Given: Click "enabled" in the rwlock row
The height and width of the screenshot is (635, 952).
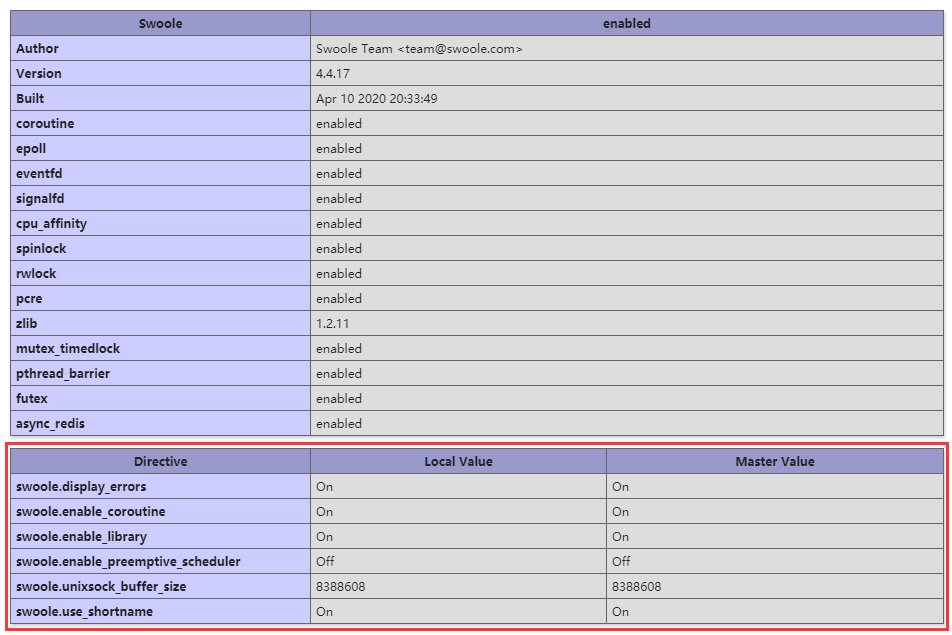Looking at the screenshot, I should point(339,273).
